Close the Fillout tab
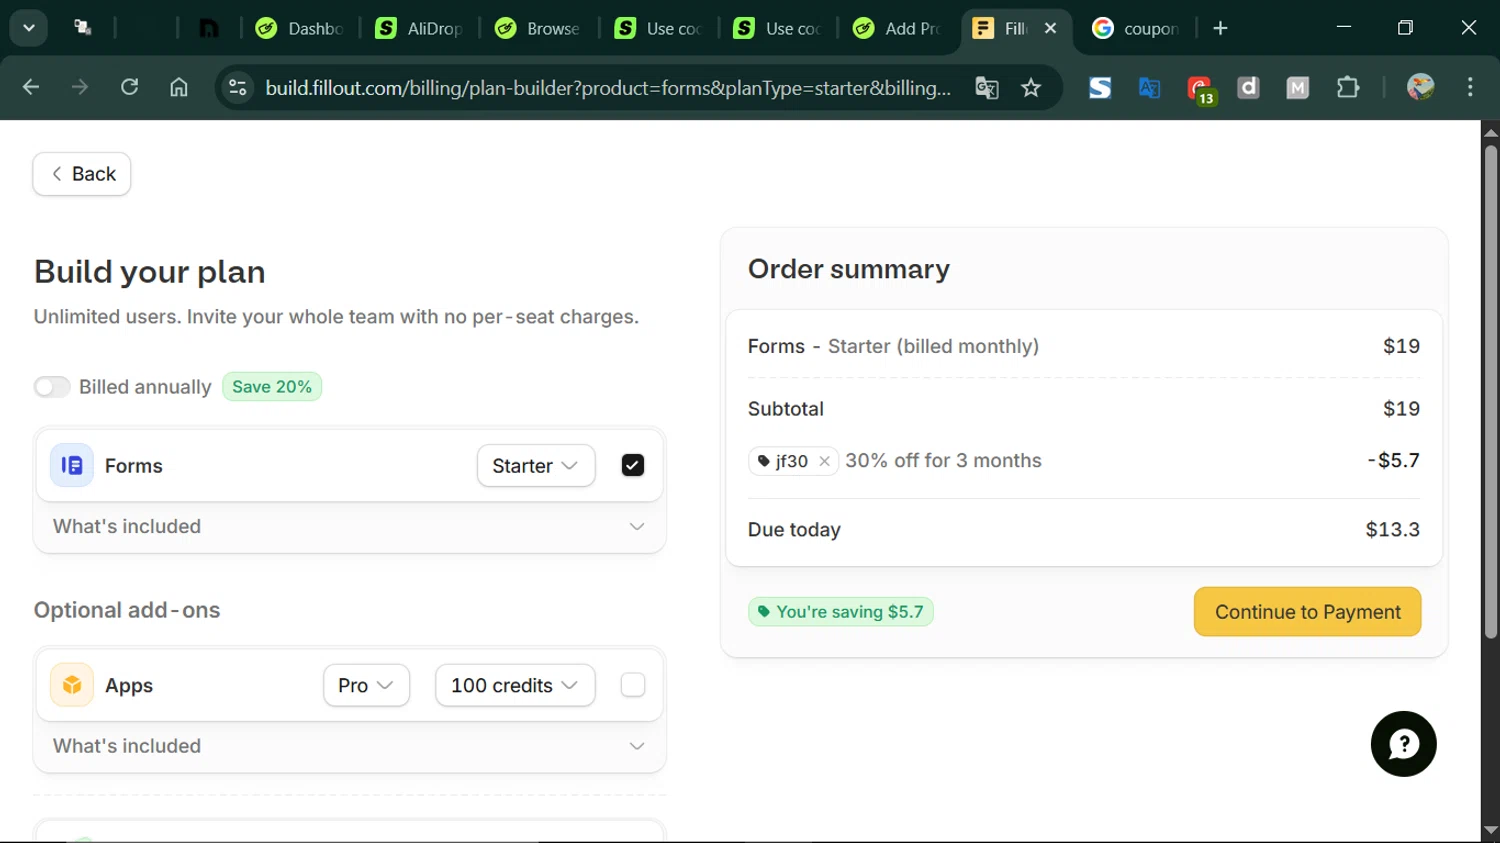The height and width of the screenshot is (843, 1500). point(1050,28)
